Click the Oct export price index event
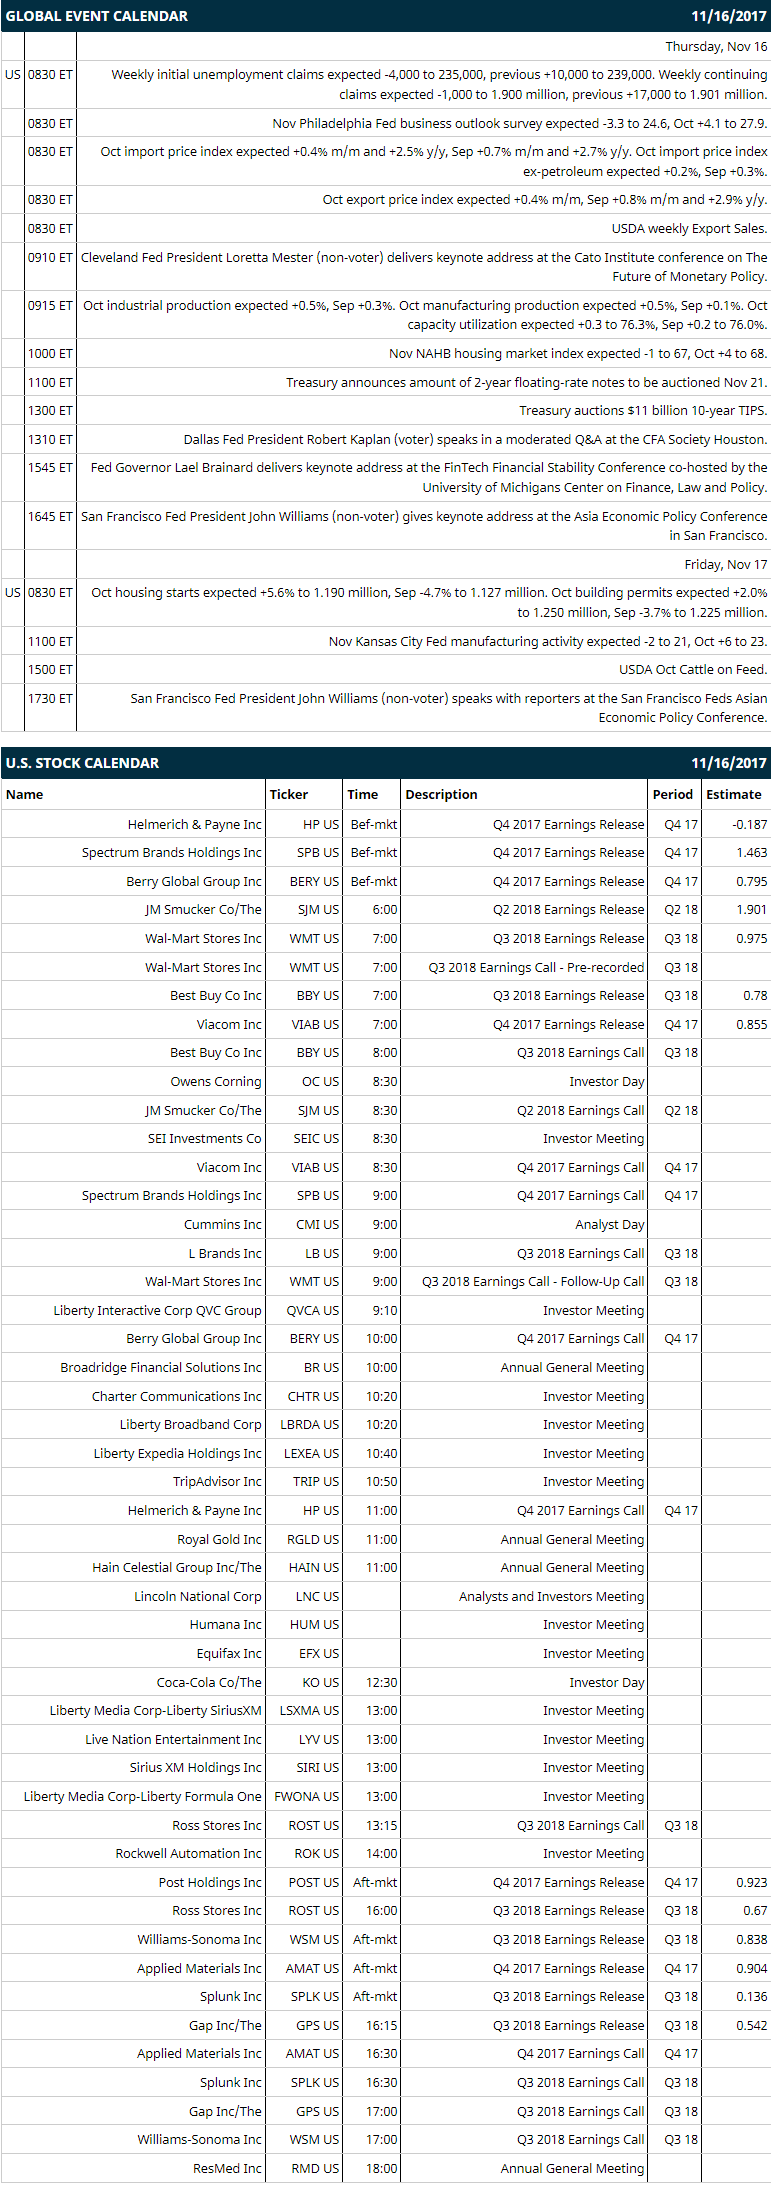 (x=545, y=199)
